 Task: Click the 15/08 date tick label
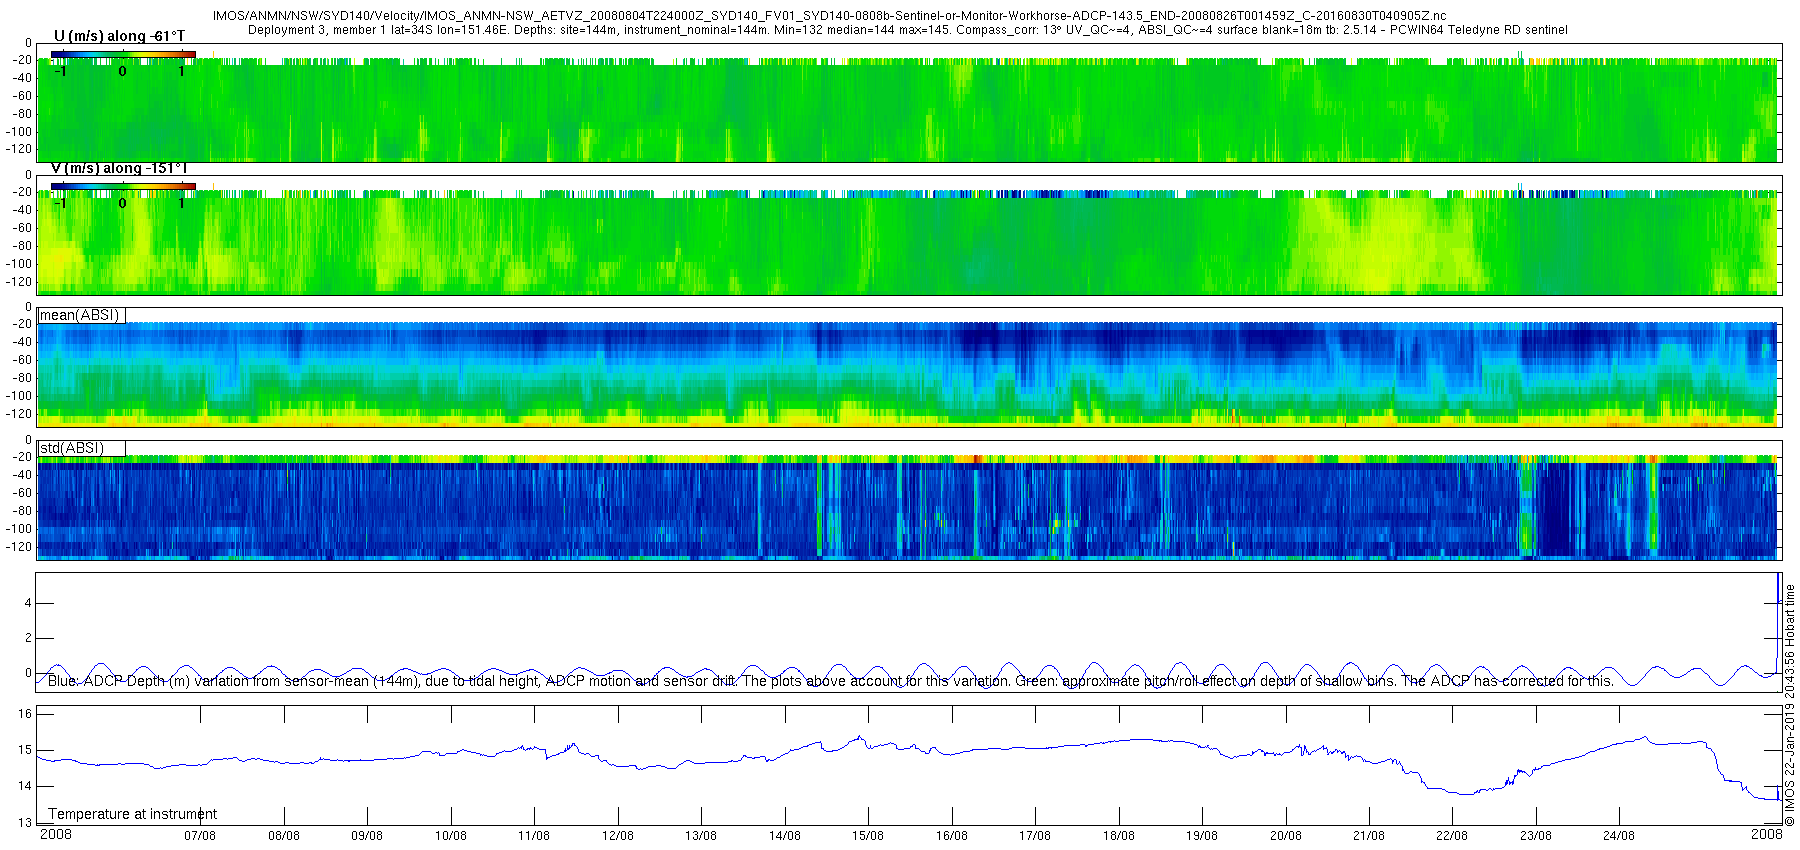coord(868,836)
